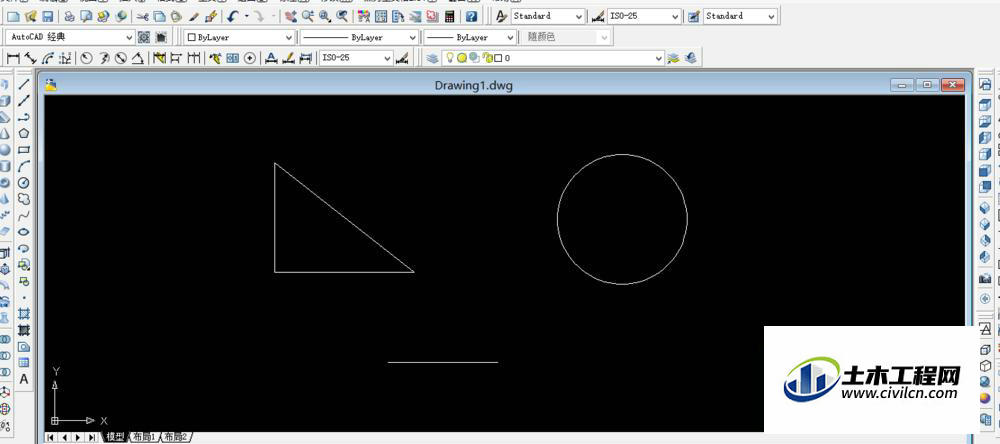The image size is (1000, 444).
Task: Open the undo history dropdown arrow
Action: coord(246,17)
